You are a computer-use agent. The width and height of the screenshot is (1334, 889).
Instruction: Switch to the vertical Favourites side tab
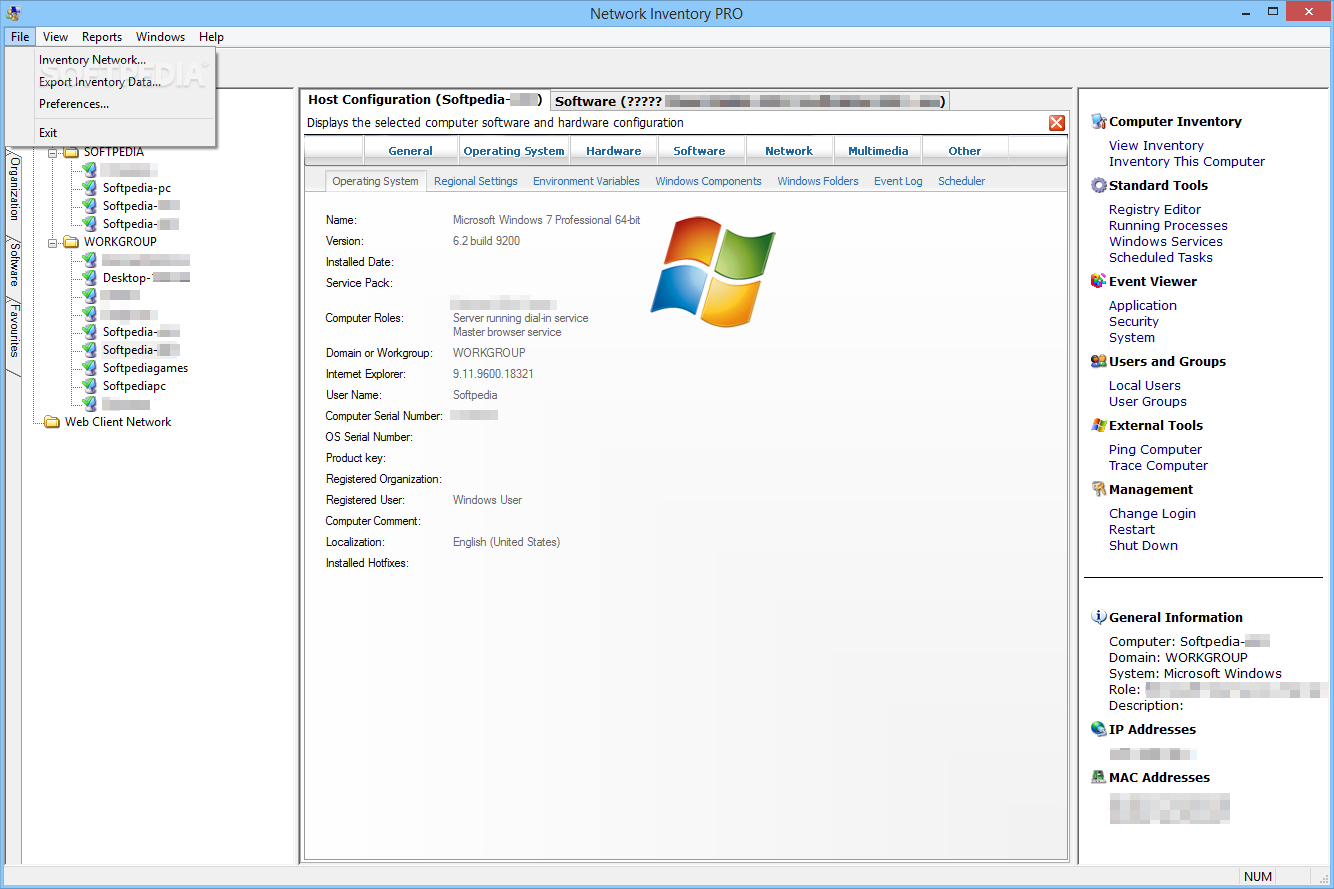(x=14, y=331)
